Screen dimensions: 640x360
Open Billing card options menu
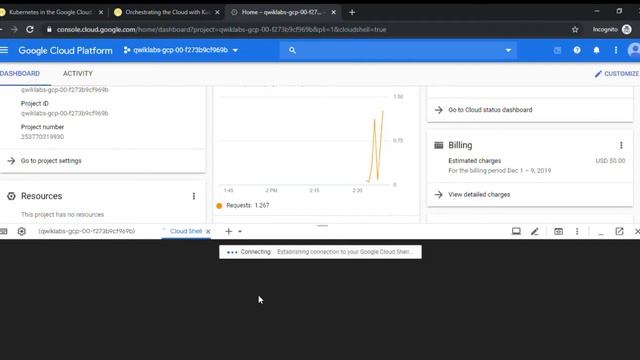621,145
